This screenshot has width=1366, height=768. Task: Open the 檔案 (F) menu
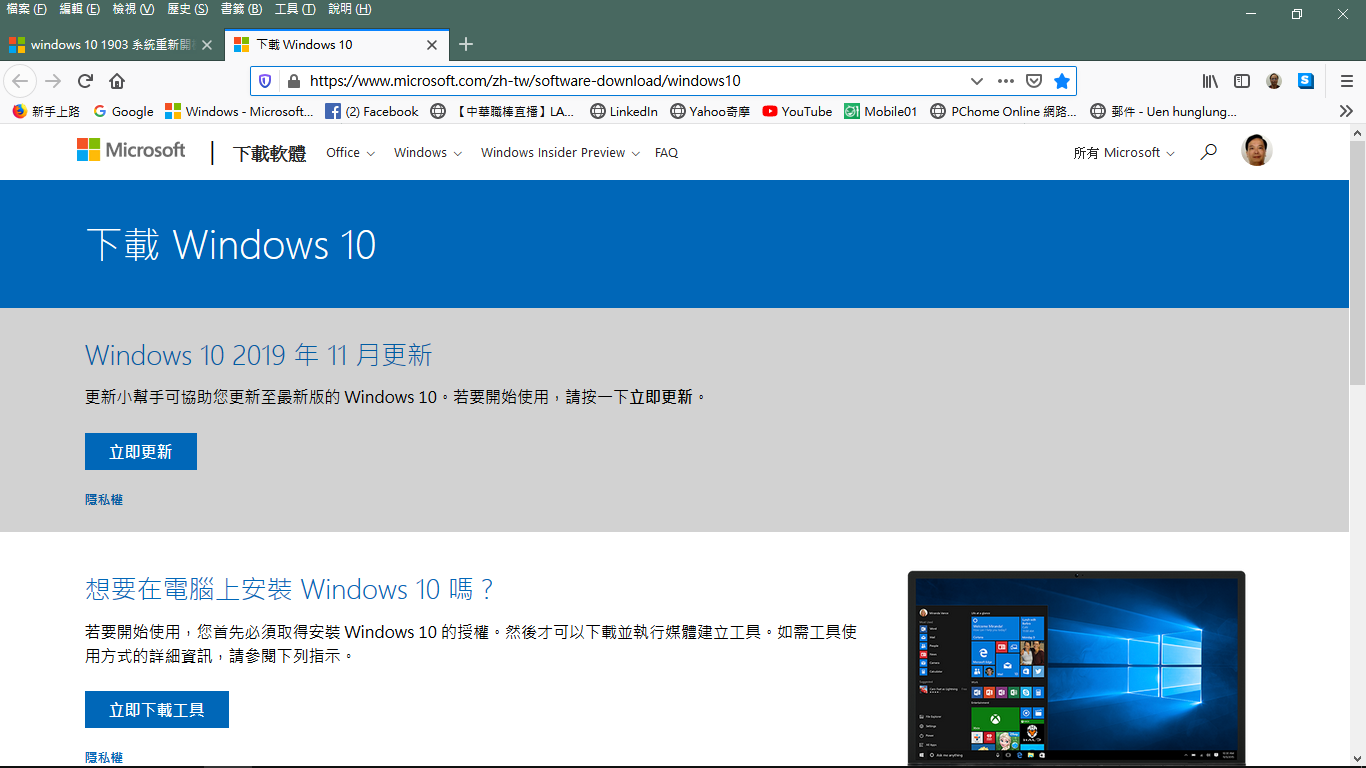tap(26, 9)
